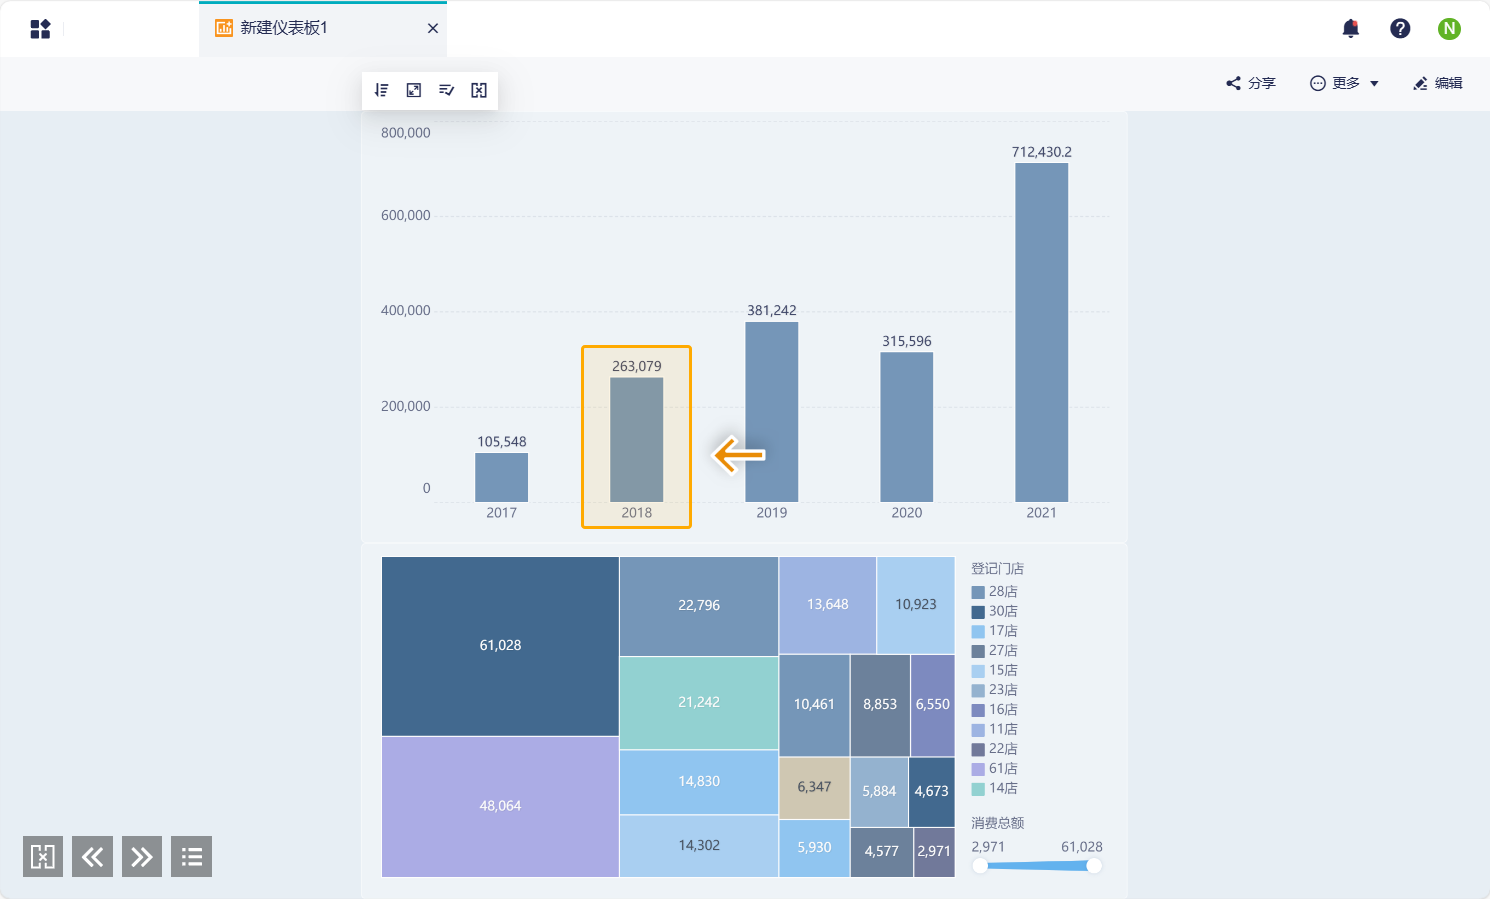Screen dimensions: 1490x899
Task: Open the list icon at bottom left
Action: (191, 856)
